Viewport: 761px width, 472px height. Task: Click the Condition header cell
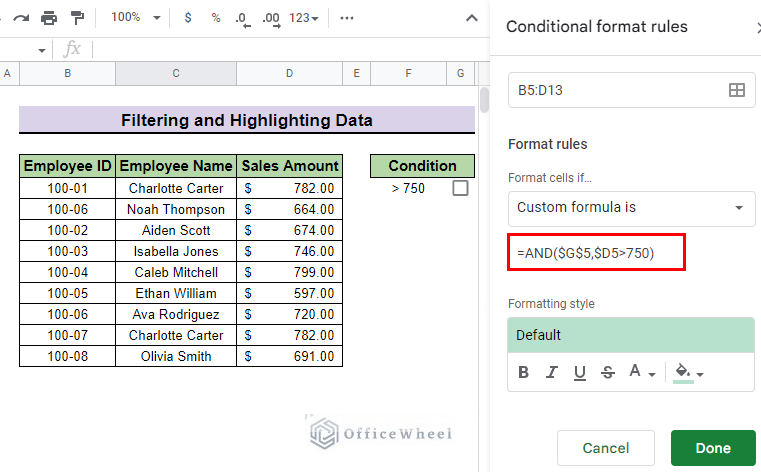tap(422, 166)
